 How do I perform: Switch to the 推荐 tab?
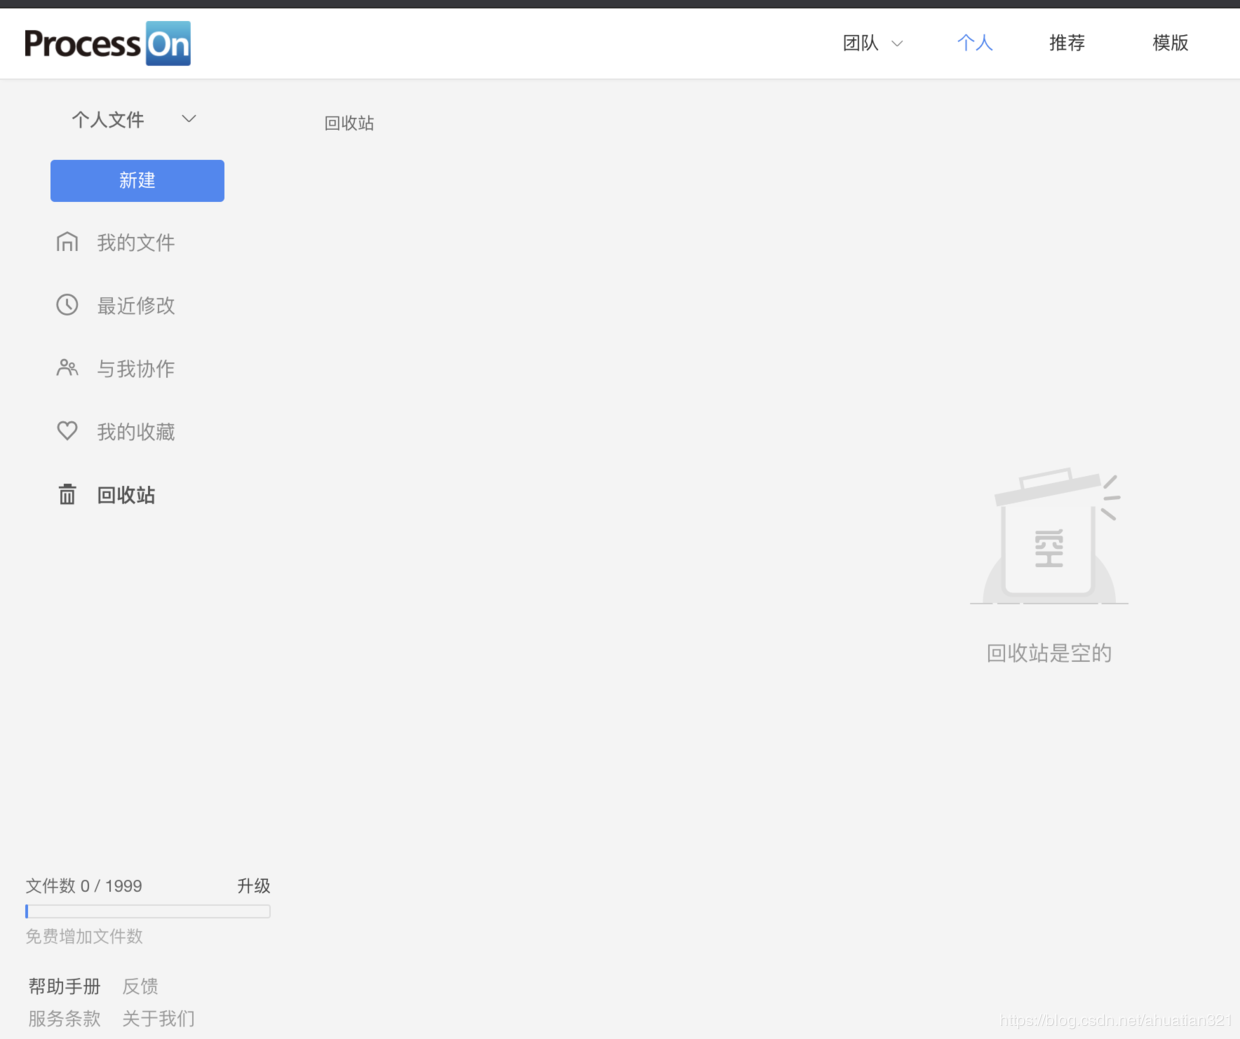point(1066,43)
